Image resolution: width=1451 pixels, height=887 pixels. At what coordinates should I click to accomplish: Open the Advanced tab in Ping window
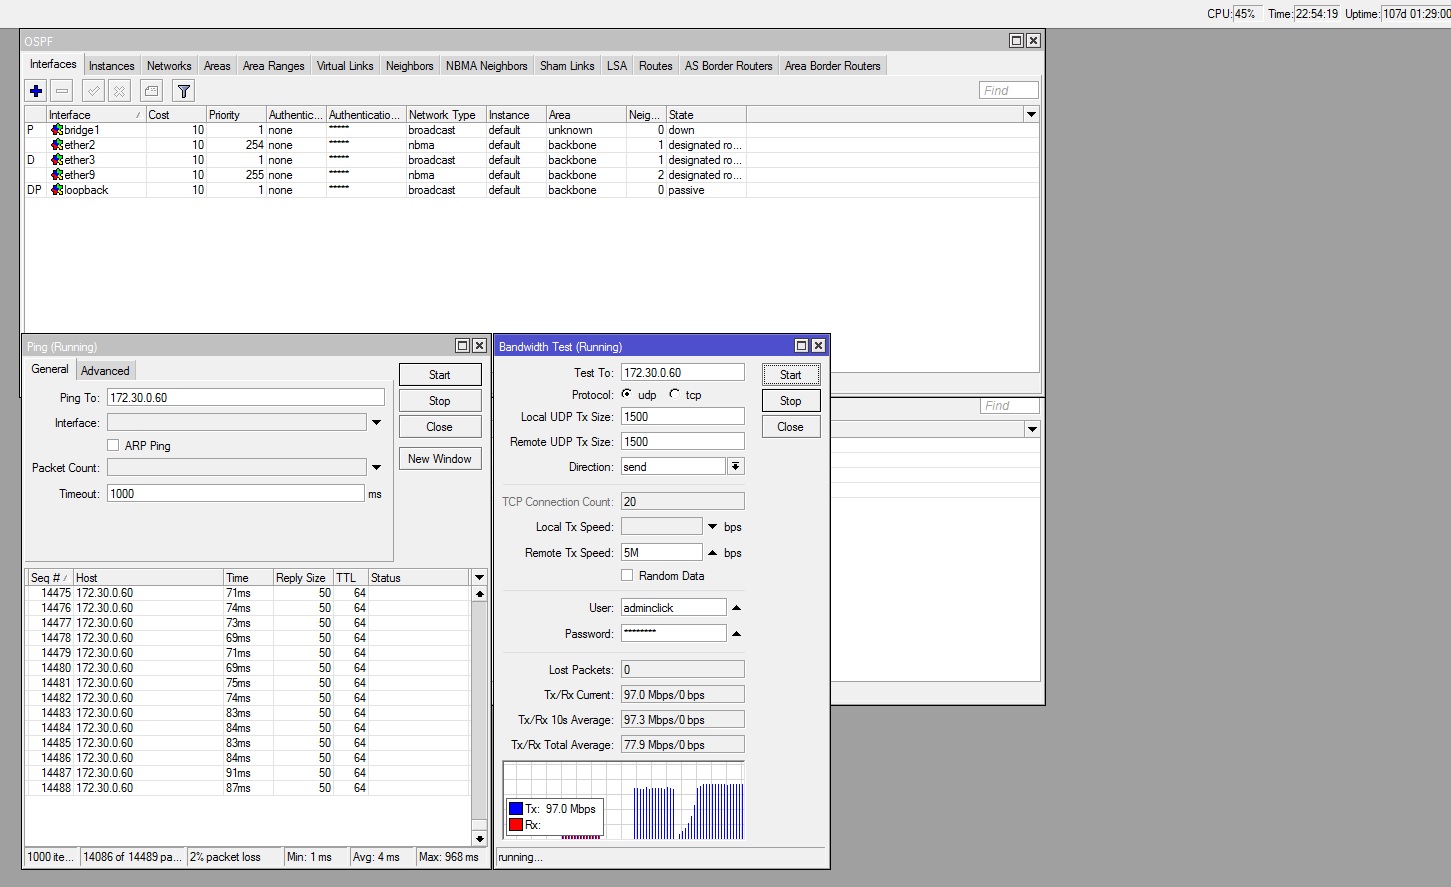point(105,370)
